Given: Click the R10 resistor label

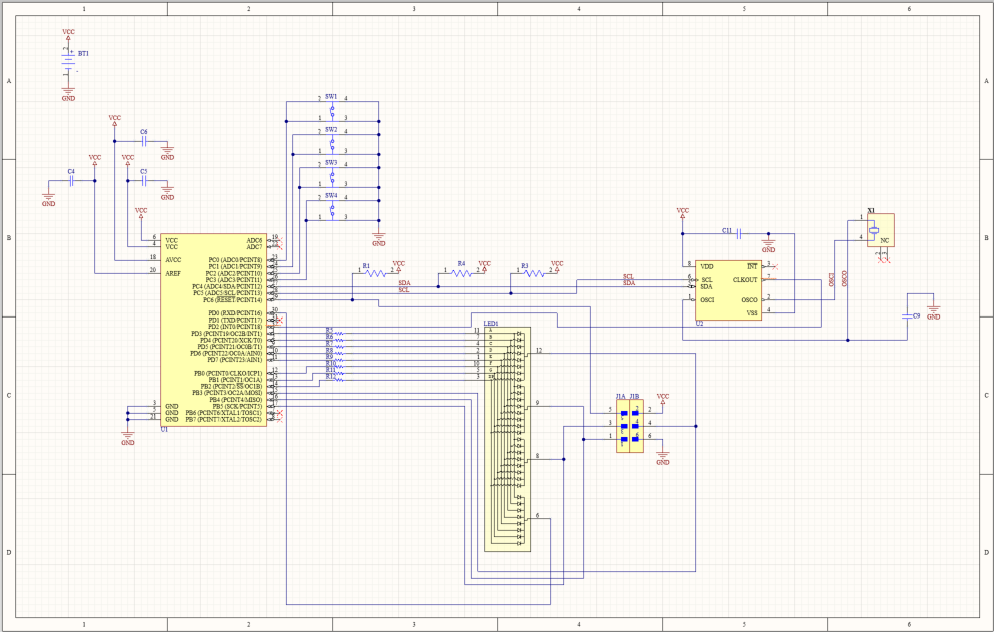Looking at the screenshot, I should point(330,363).
